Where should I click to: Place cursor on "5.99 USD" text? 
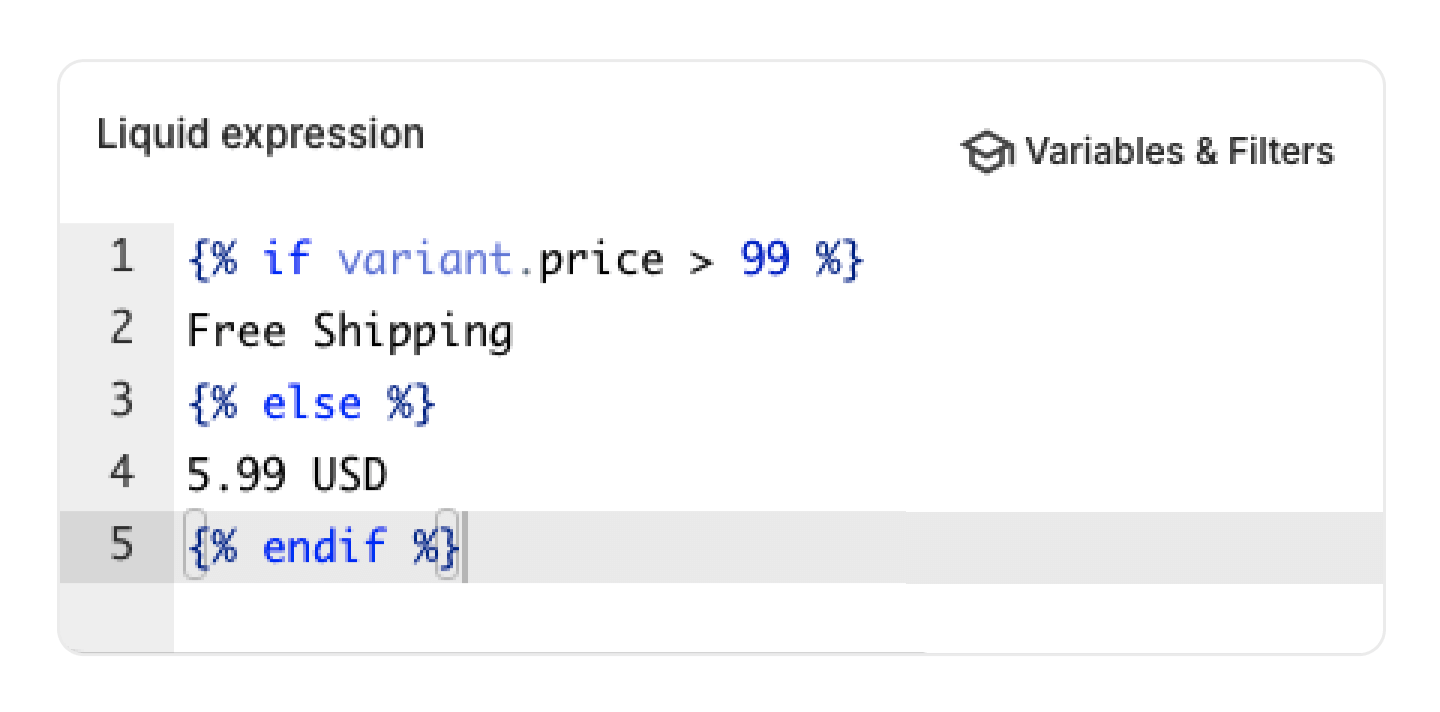pyautogui.click(x=287, y=474)
